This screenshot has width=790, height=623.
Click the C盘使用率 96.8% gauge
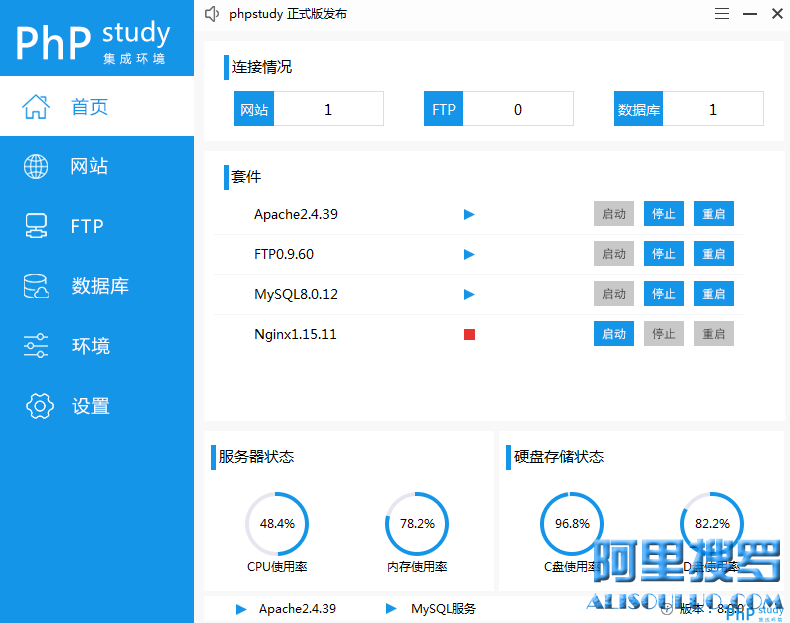pyautogui.click(x=572, y=524)
